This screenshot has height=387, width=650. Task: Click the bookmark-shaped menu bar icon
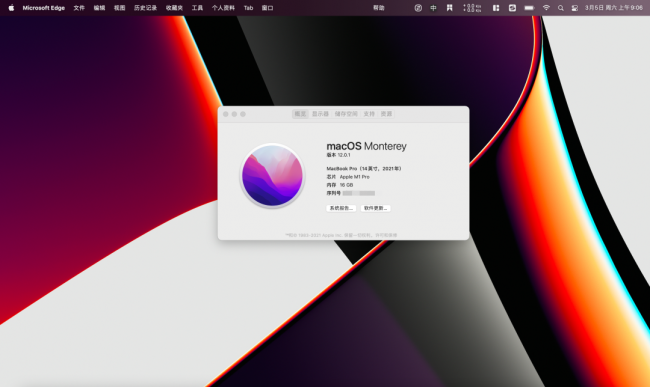[x=449, y=8]
